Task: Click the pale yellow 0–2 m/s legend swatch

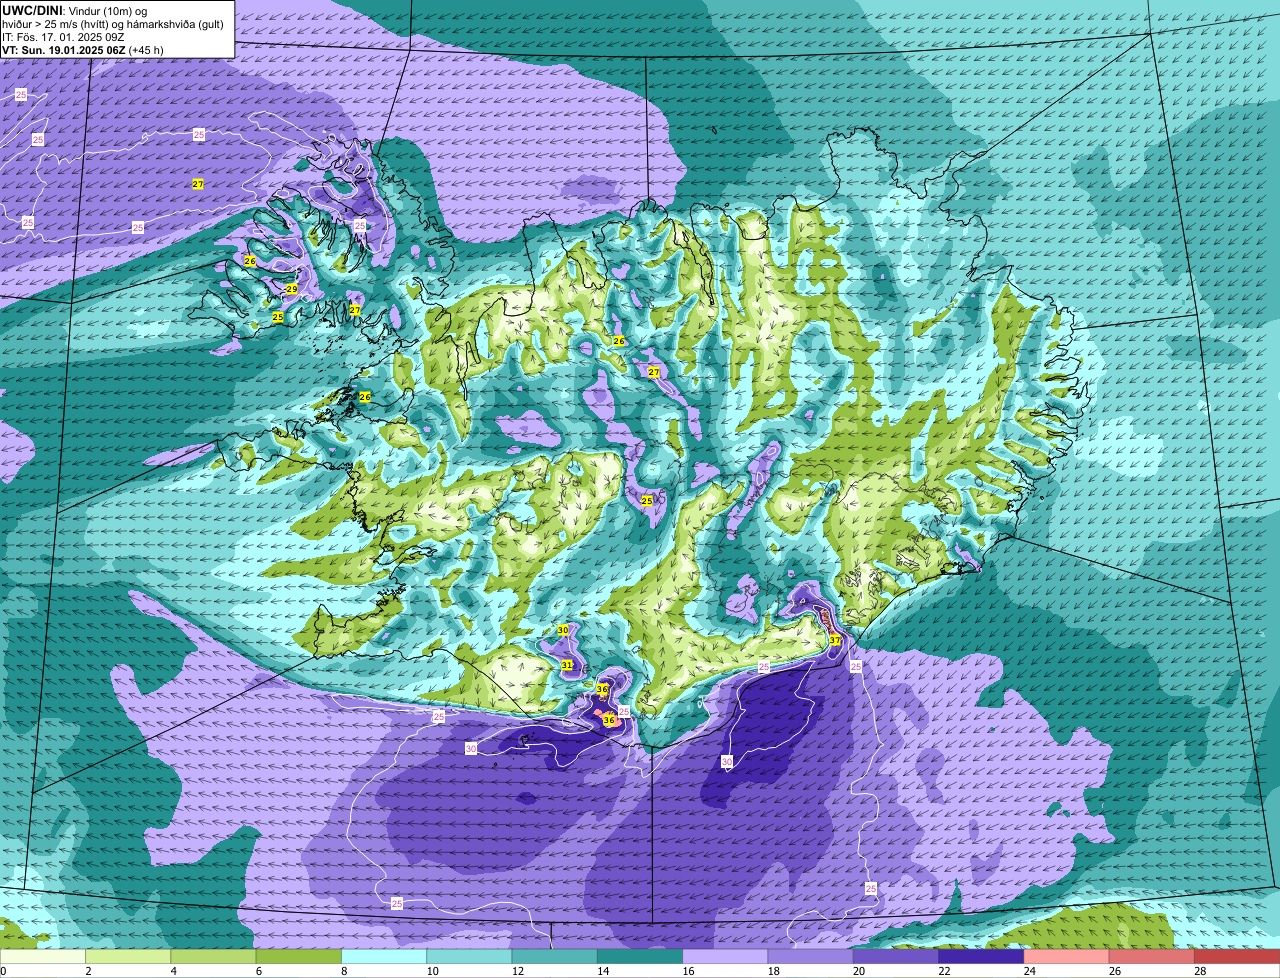Action: [43, 956]
